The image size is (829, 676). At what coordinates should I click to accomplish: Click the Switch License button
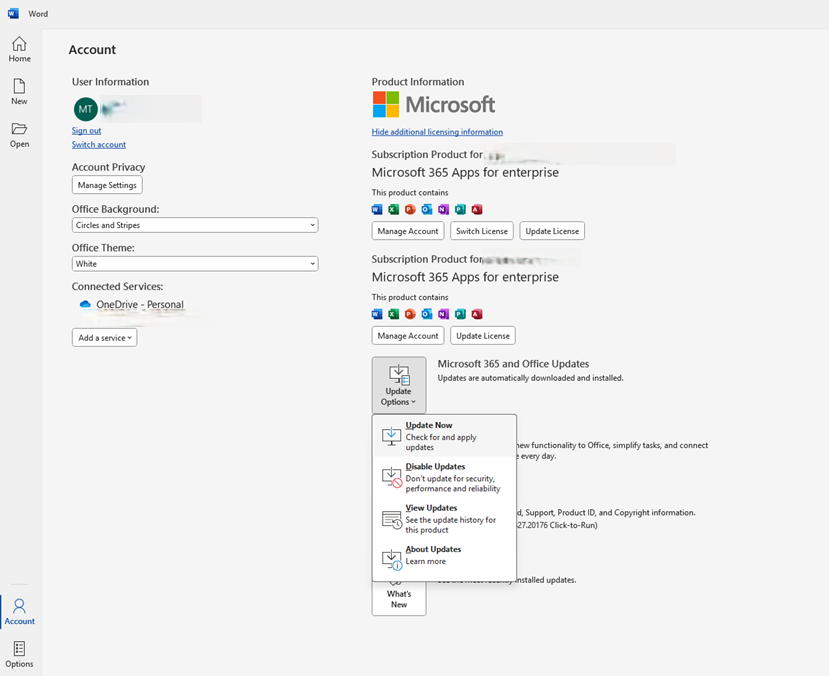pyautogui.click(x=482, y=231)
